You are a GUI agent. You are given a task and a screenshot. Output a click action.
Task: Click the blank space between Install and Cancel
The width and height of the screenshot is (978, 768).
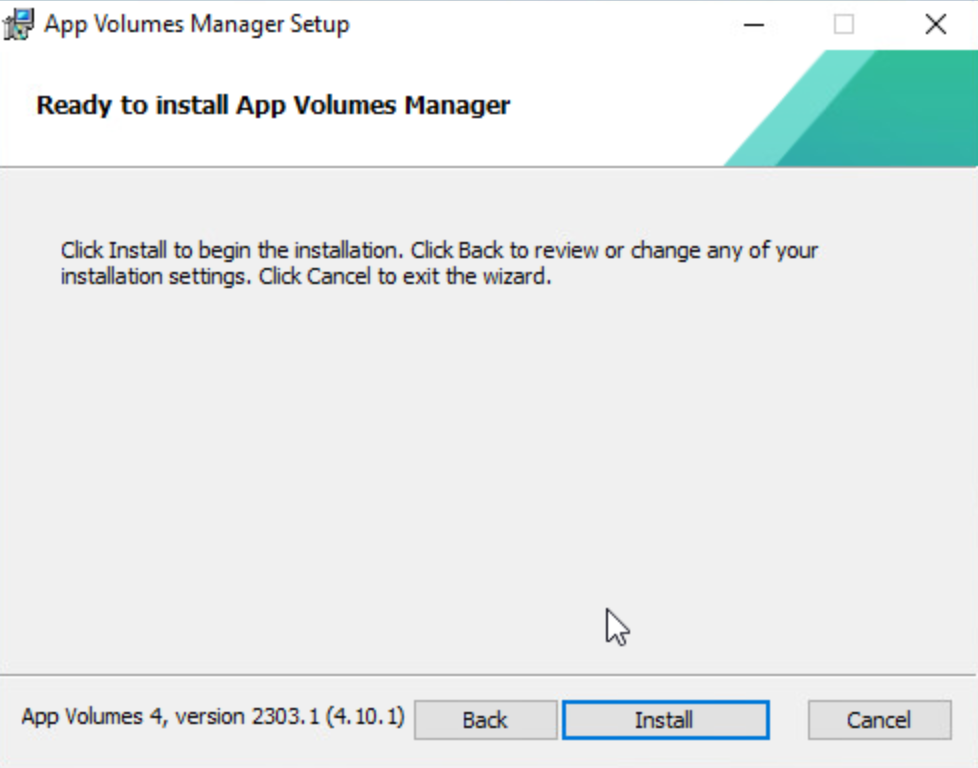coord(788,720)
